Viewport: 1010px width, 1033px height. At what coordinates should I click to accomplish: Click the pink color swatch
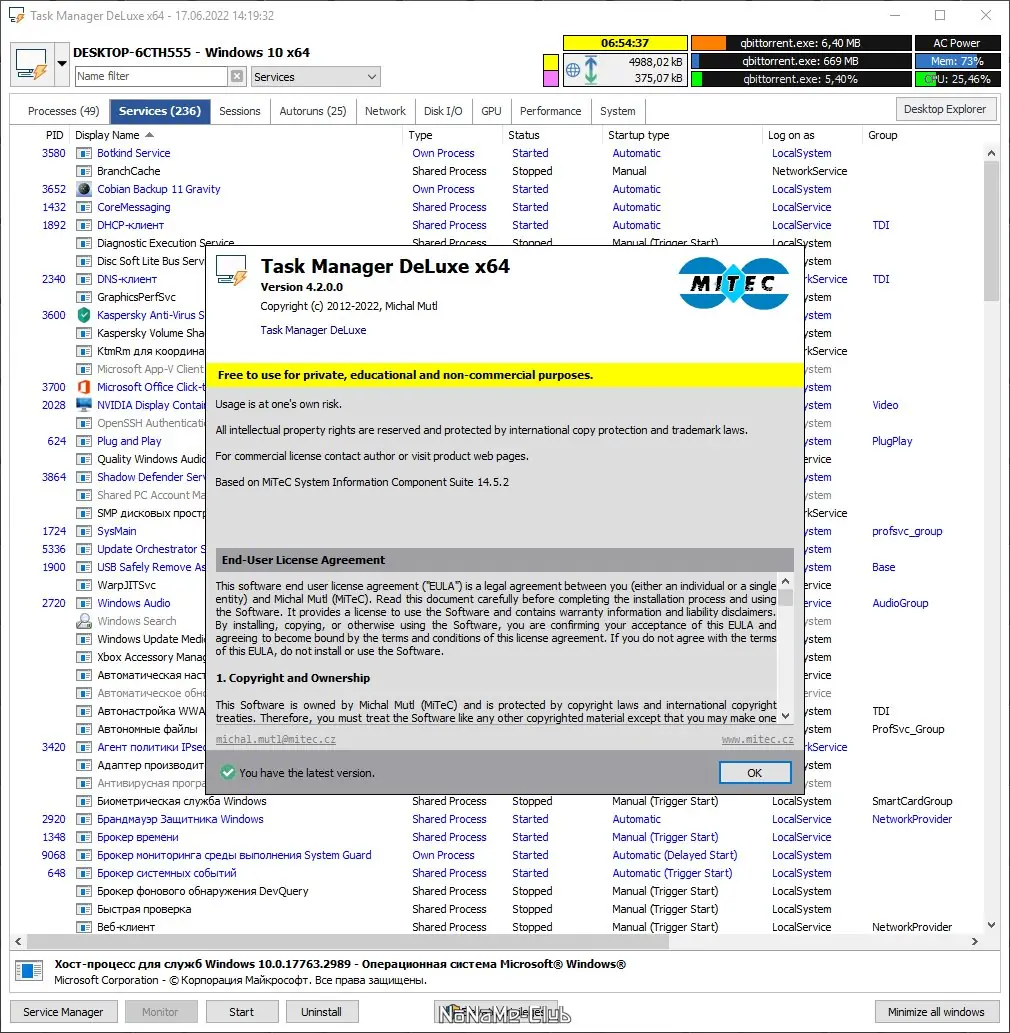(550, 78)
